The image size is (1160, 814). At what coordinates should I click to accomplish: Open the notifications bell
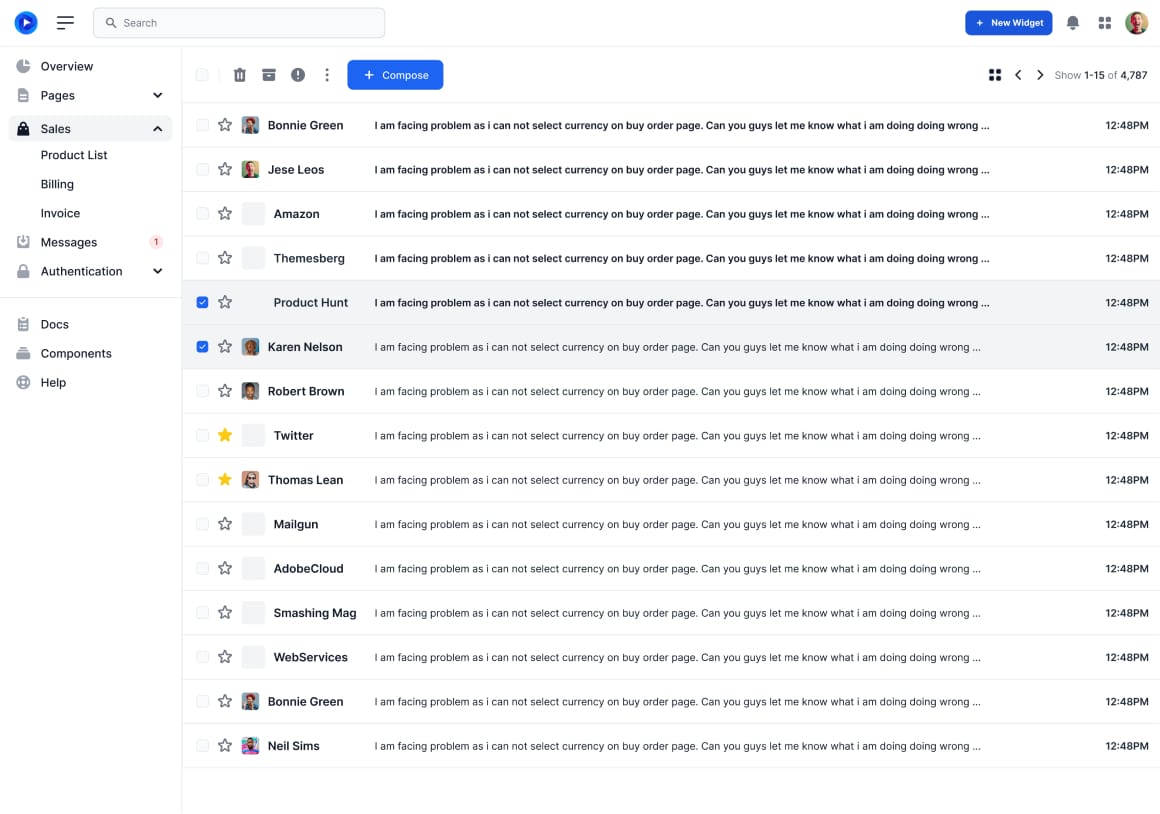point(1073,23)
